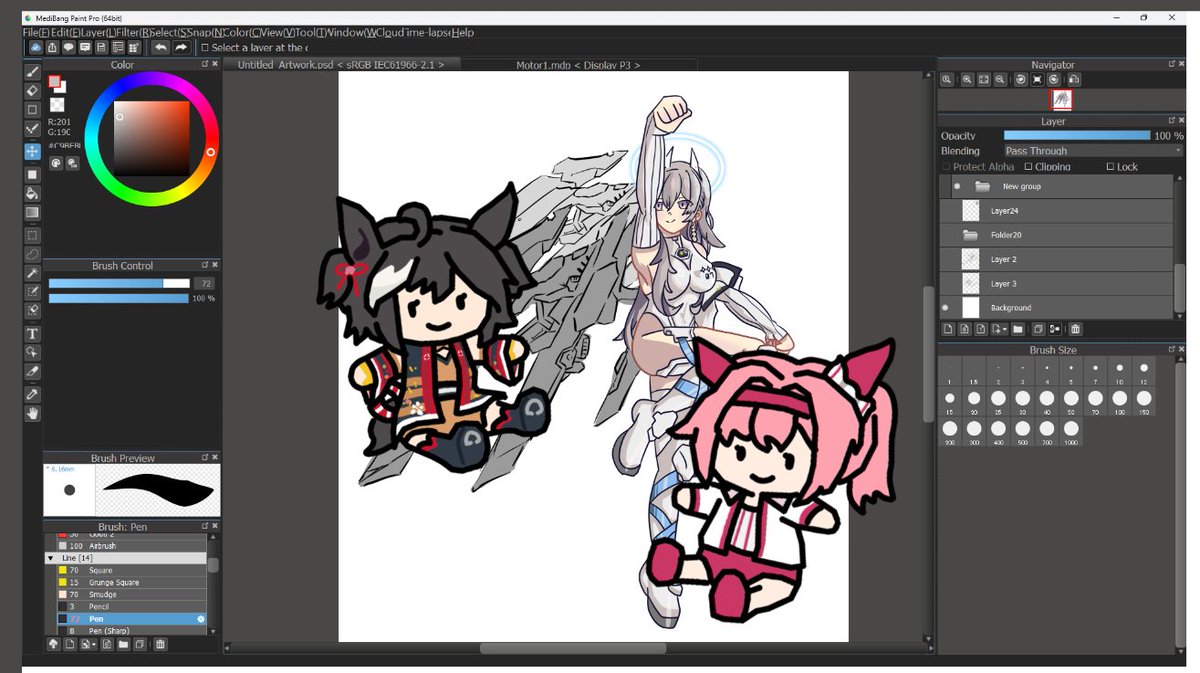
Task: Add a new layer folder
Action: pyautogui.click(x=1017, y=328)
